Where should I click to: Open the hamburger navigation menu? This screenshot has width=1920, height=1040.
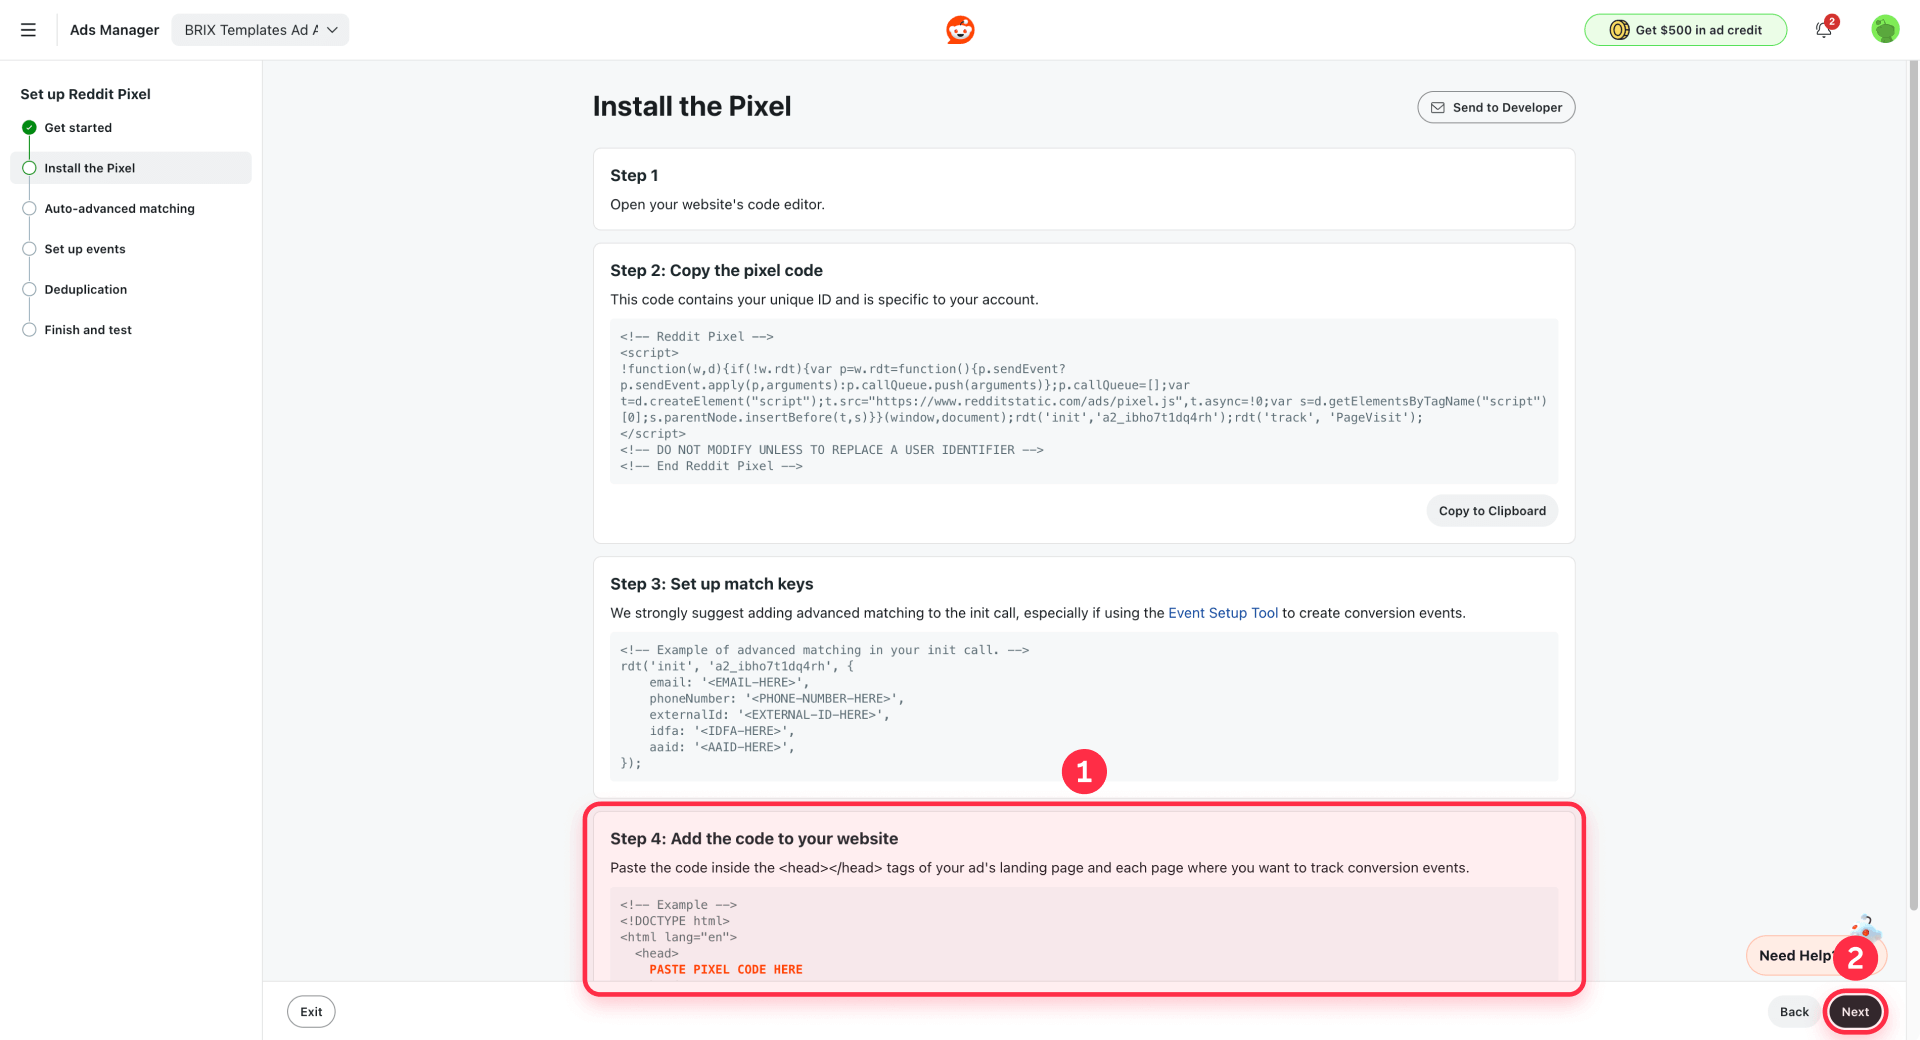click(x=29, y=30)
